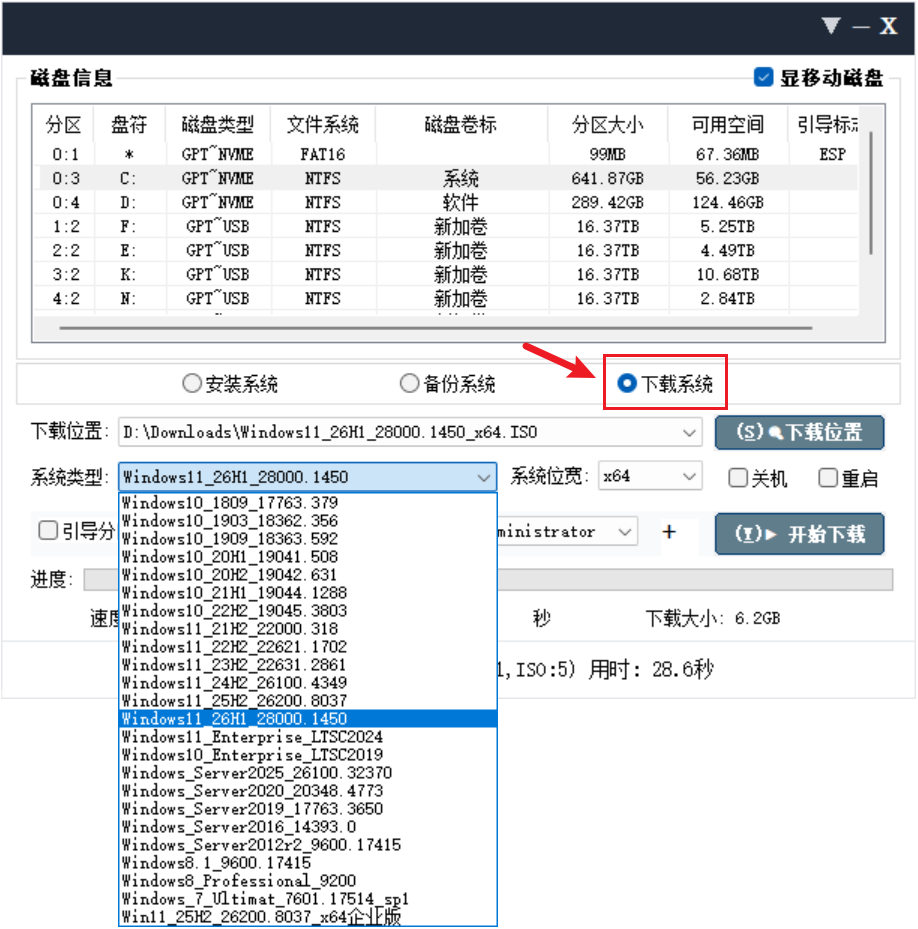The width and height of the screenshot is (918, 929).
Task: Choose Windows8.1_9600.17415 from list
Action: pos(308,863)
